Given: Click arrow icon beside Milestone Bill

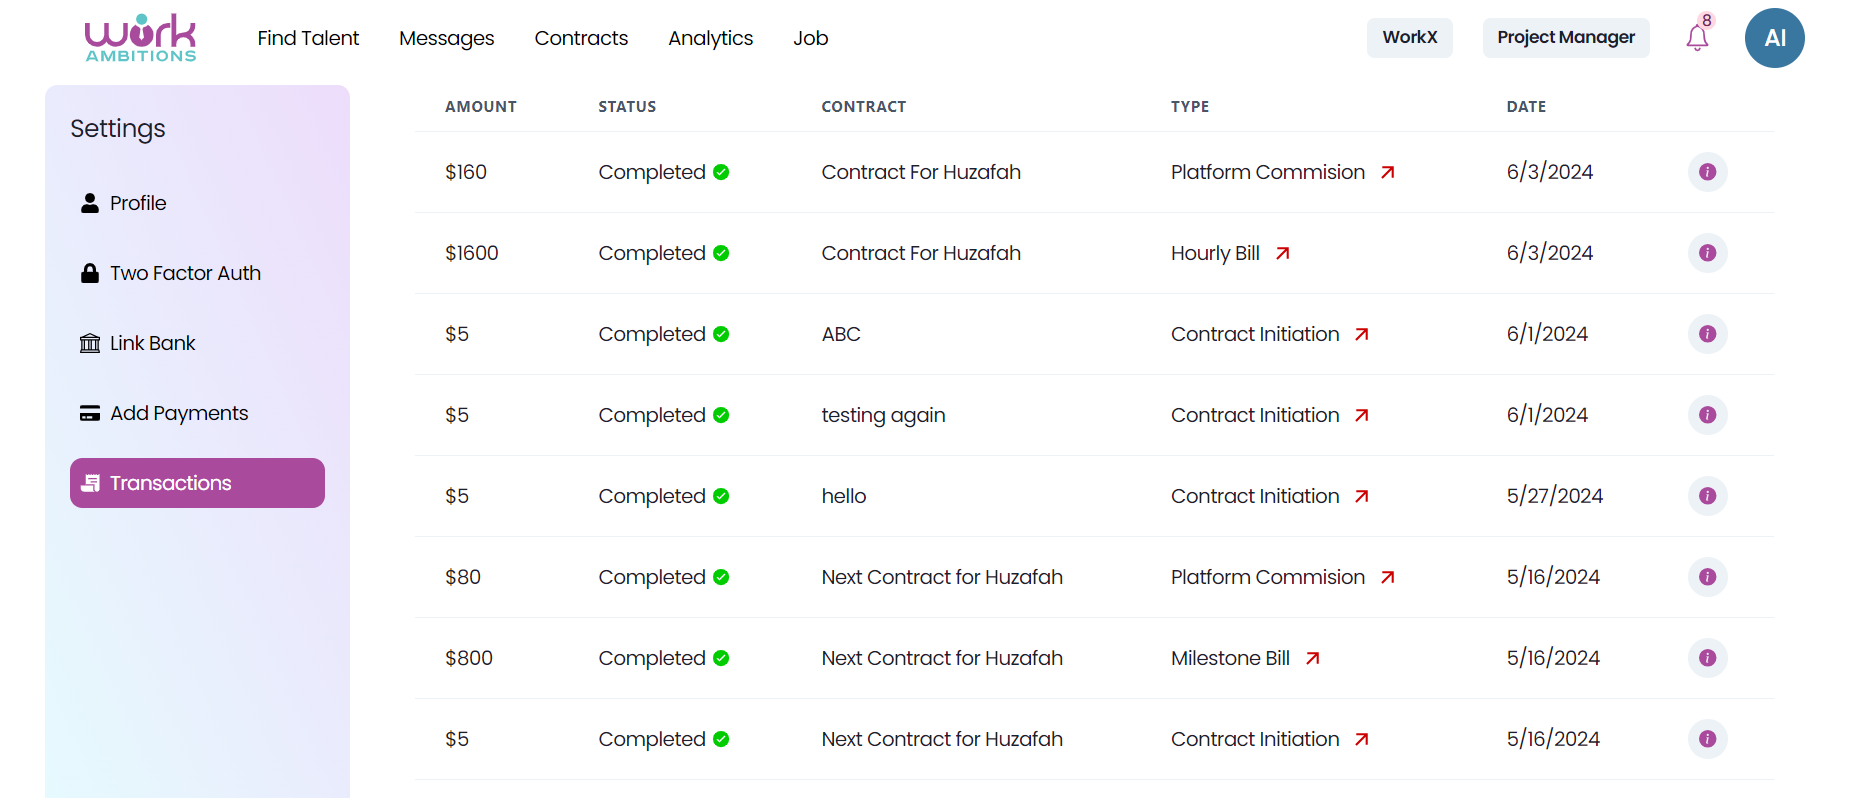Looking at the screenshot, I should (x=1313, y=658).
